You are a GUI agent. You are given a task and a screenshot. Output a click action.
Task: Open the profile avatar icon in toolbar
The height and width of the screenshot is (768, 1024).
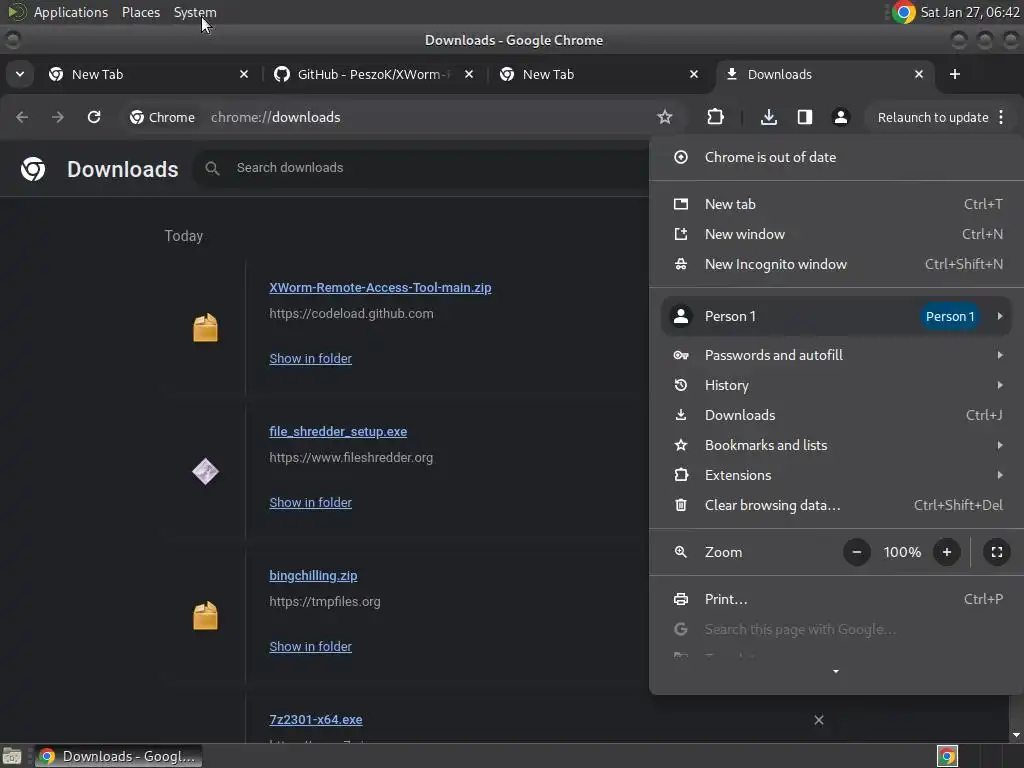coord(840,117)
